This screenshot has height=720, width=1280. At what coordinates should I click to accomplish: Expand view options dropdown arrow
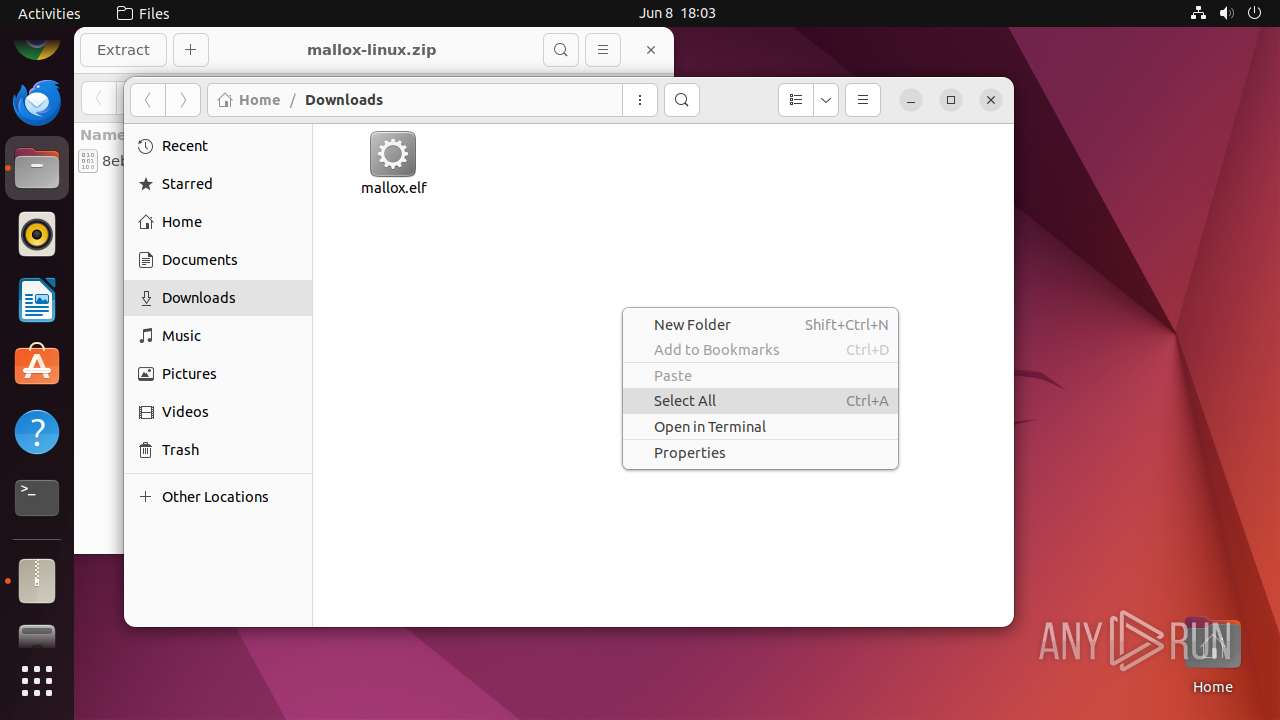click(x=826, y=100)
